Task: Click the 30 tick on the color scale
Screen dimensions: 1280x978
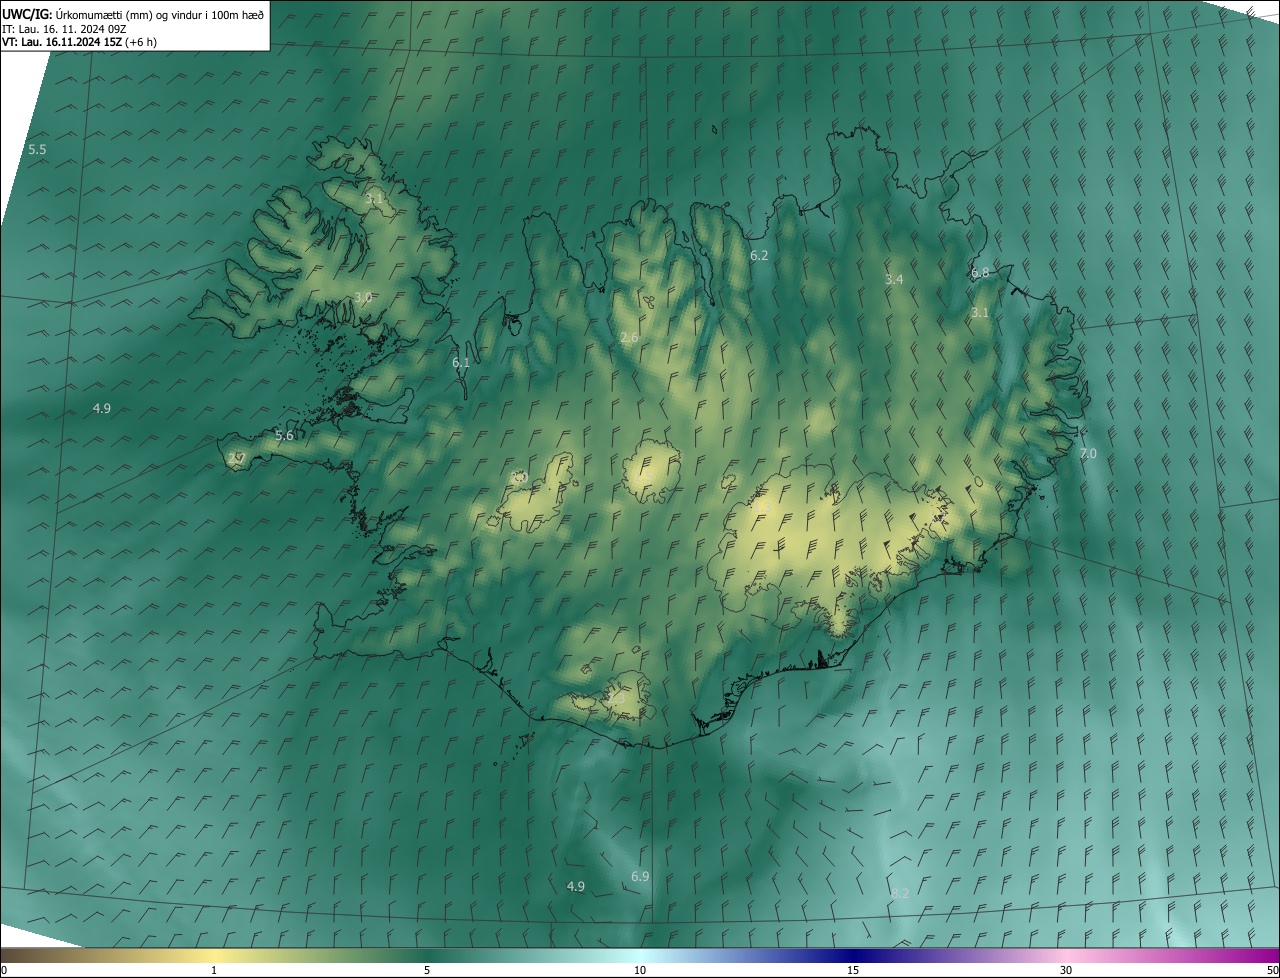Action: click(x=1066, y=971)
